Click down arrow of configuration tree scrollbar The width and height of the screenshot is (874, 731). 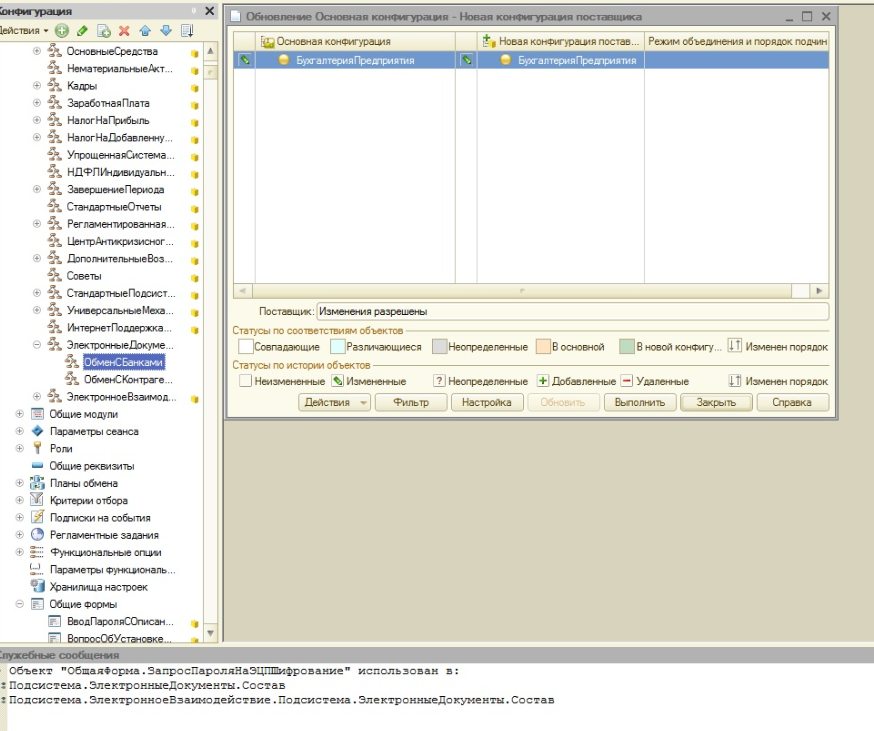coord(211,633)
